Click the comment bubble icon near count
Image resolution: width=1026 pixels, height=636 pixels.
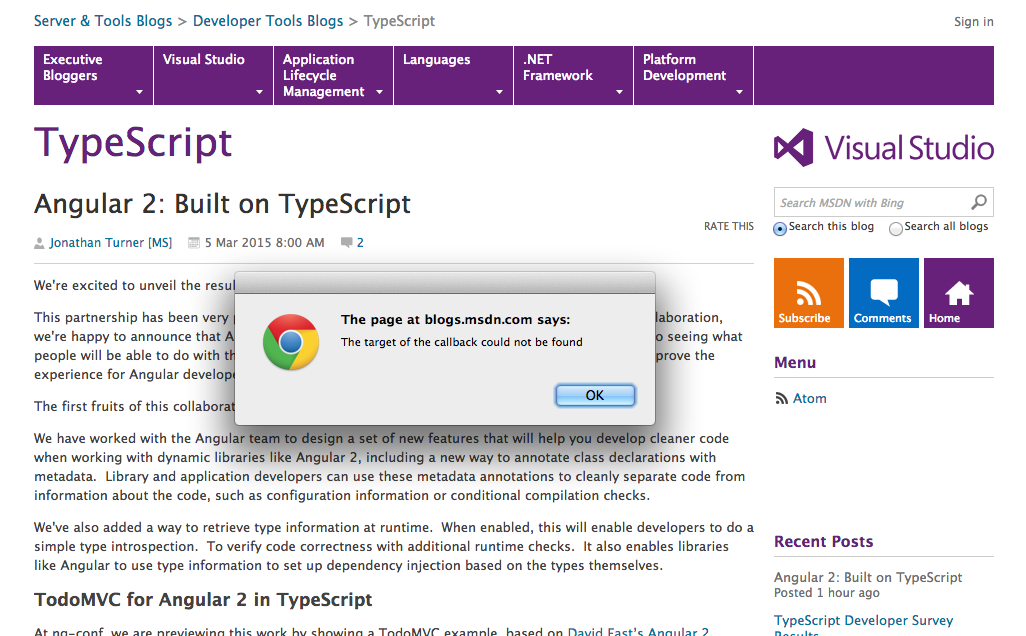[347, 243]
